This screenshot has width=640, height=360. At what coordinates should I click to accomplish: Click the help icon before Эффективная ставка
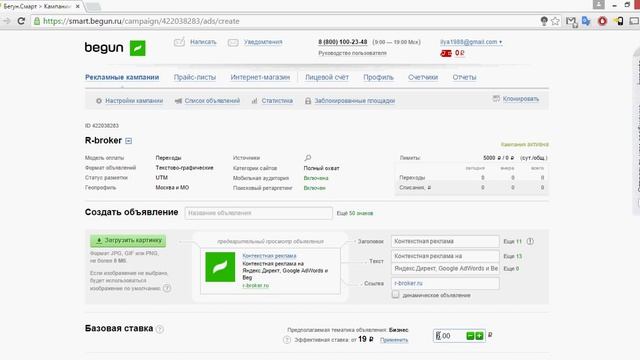[287, 340]
